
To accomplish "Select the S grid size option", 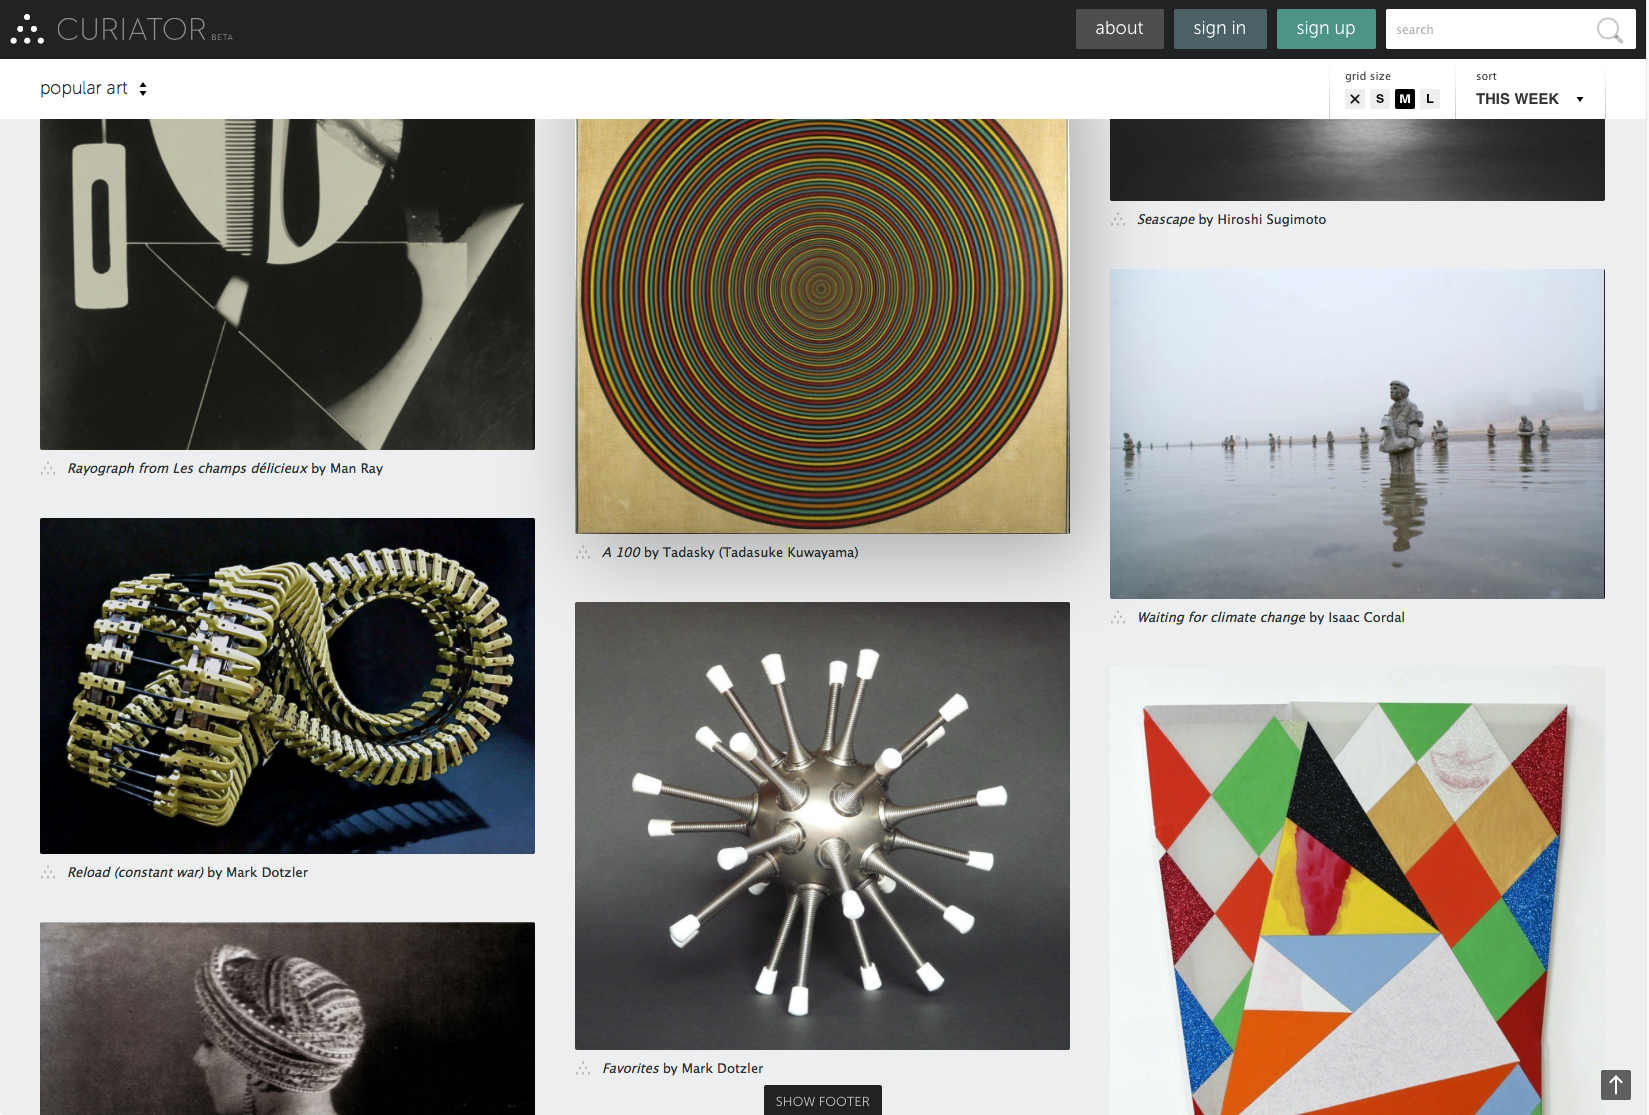I will click(1380, 99).
